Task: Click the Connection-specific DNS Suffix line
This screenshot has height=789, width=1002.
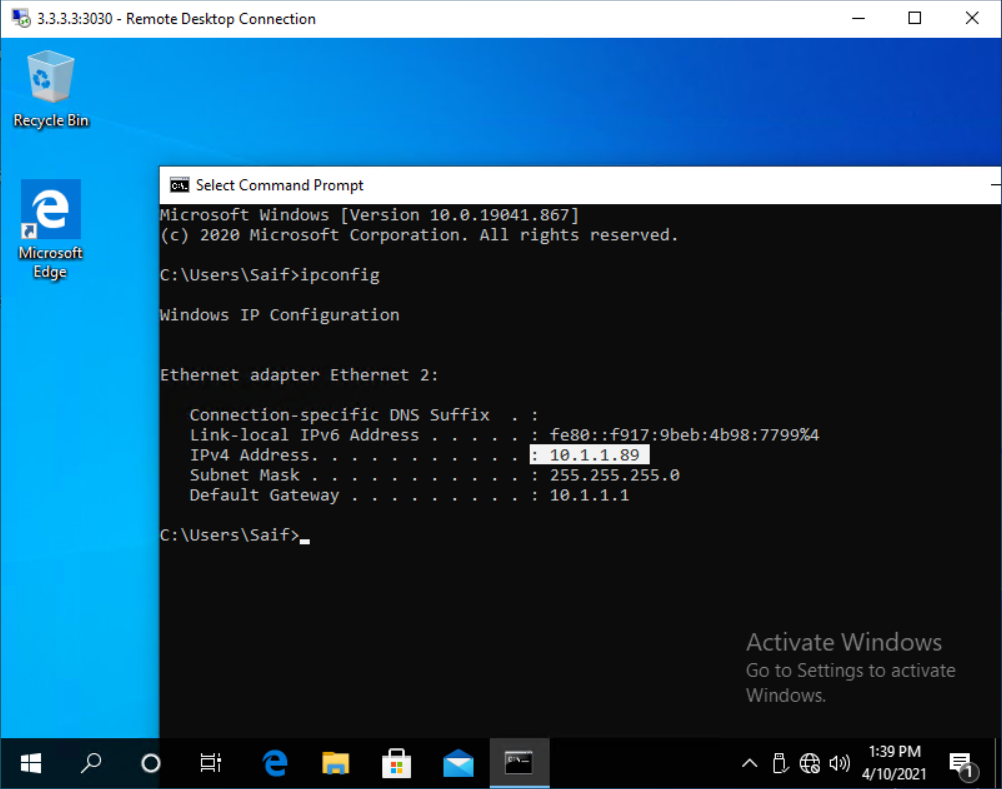Action: (364, 415)
